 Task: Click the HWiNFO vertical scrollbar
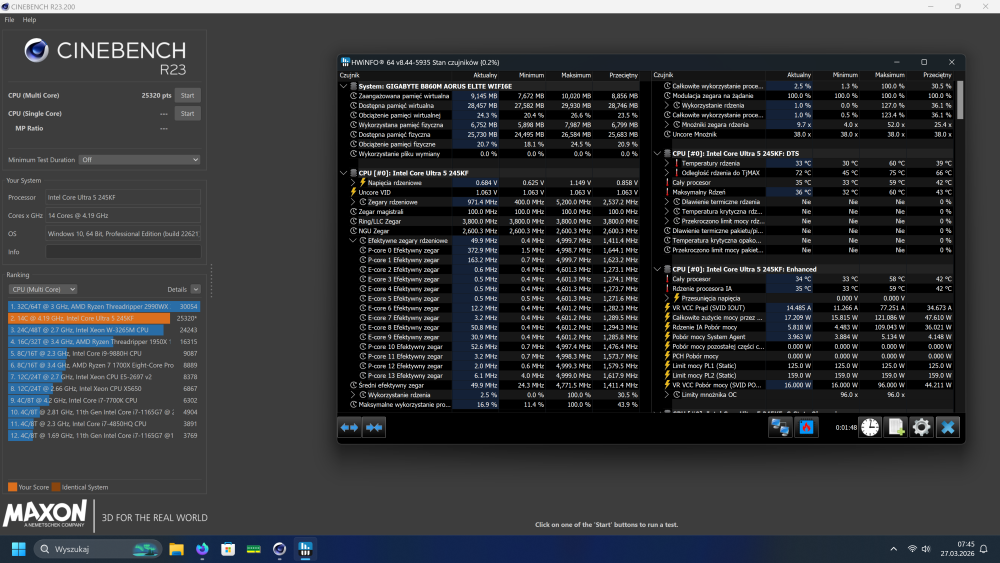coord(960,99)
